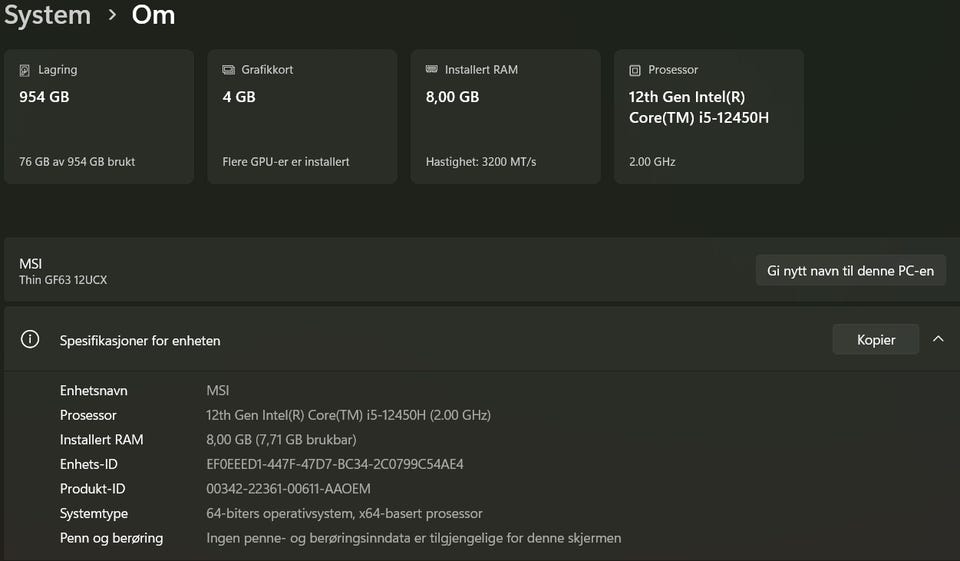Copy device specifications with the Kopier button
The height and width of the screenshot is (561, 960).
click(x=876, y=339)
